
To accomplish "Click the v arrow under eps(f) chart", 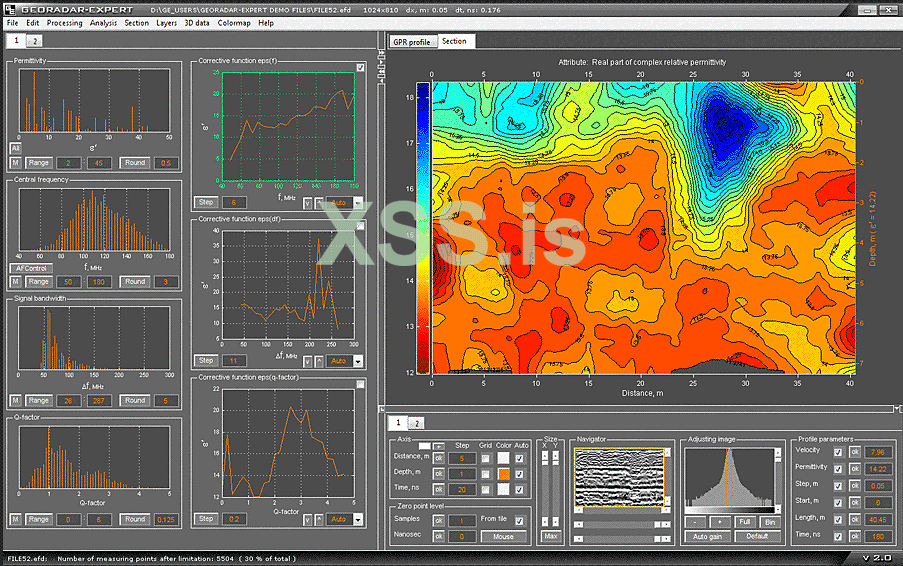I will 306,202.
